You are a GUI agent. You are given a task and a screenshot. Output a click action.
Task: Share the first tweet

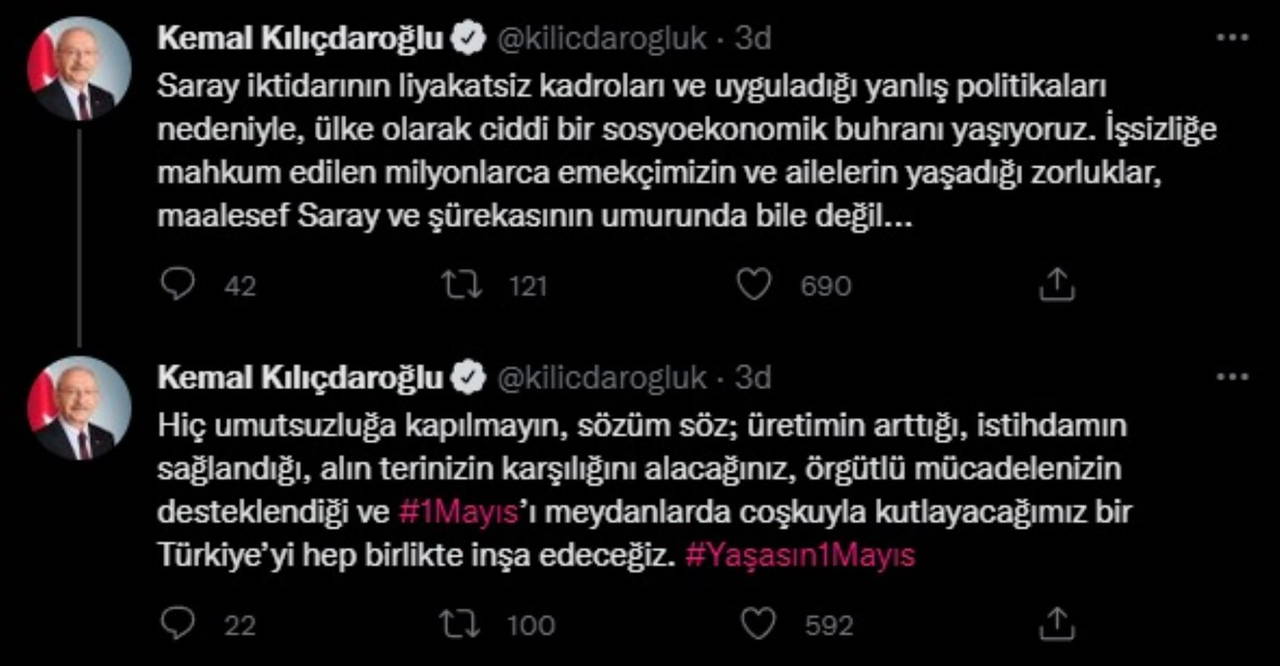point(1056,286)
